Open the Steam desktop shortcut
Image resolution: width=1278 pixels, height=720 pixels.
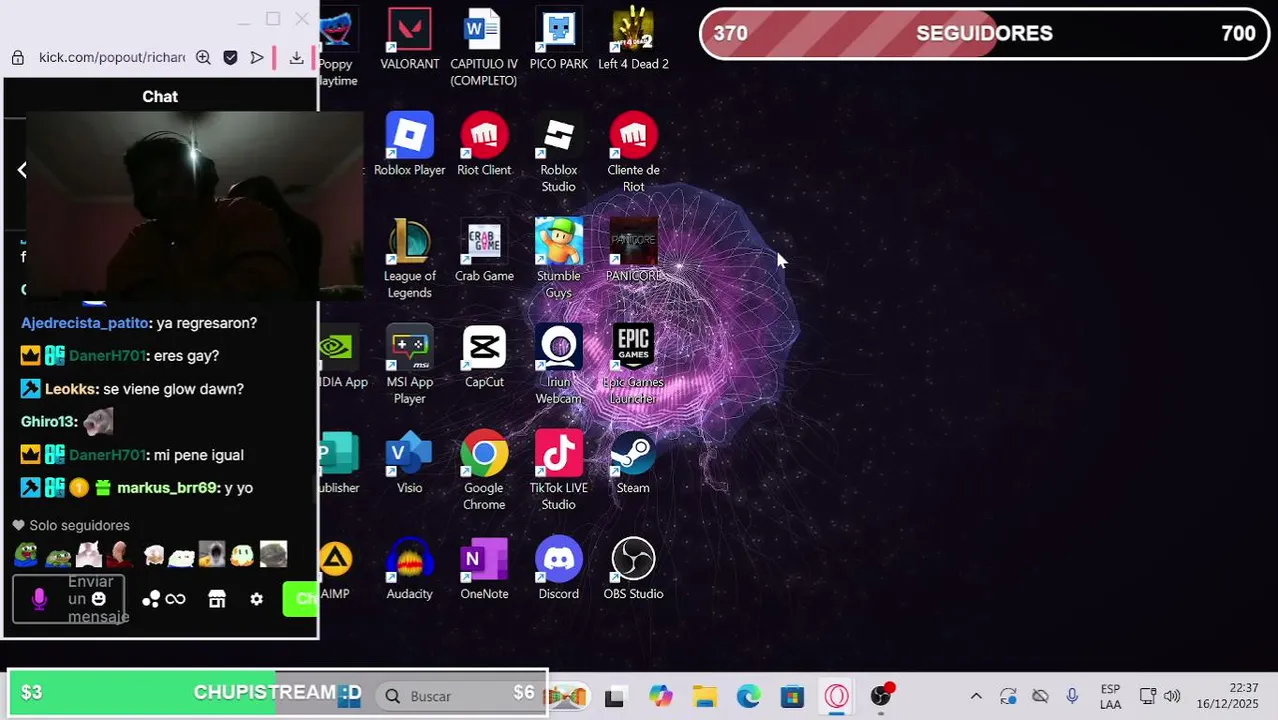coord(633,463)
